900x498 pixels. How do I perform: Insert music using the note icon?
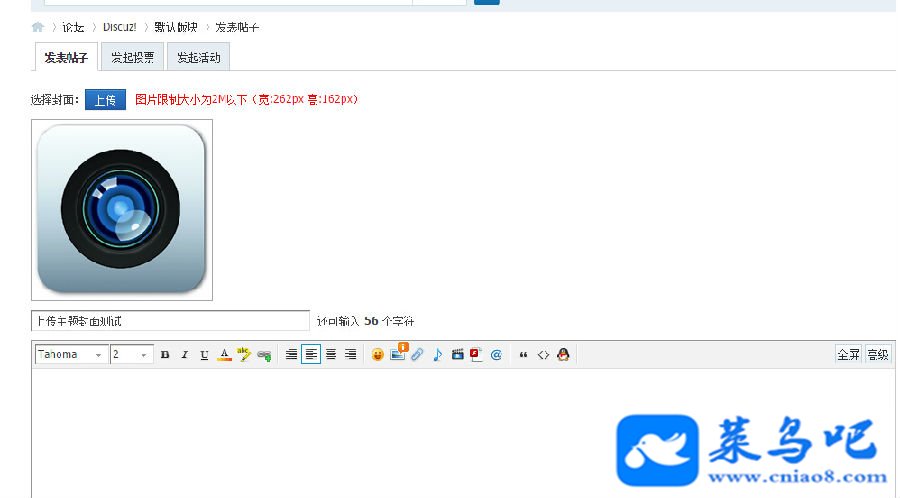(x=437, y=355)
